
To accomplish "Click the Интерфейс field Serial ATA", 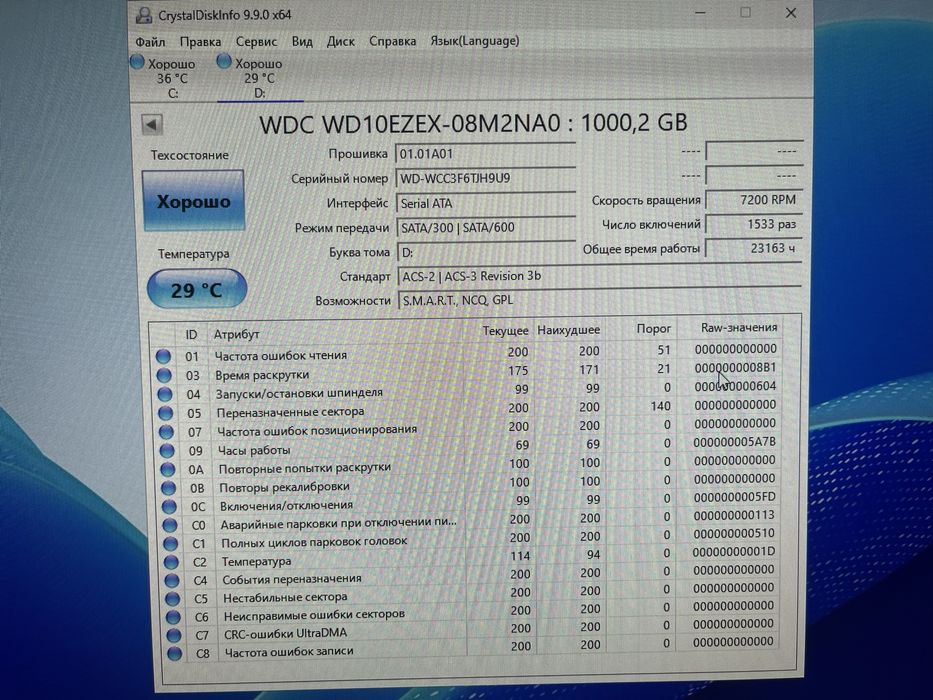I will pyautogui.click(x=486, y=203).
